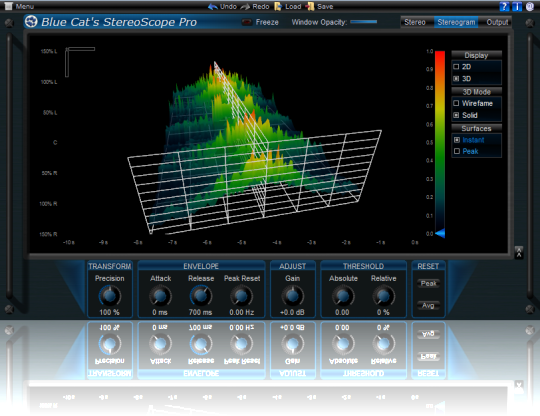Select the 2D display option
The width and height of the screenshot is (540, 416).
coord(456,66)
